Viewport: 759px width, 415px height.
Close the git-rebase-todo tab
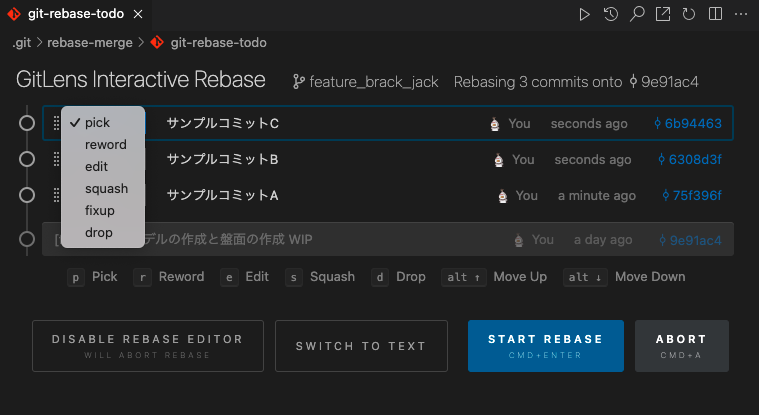click(138, 14)
